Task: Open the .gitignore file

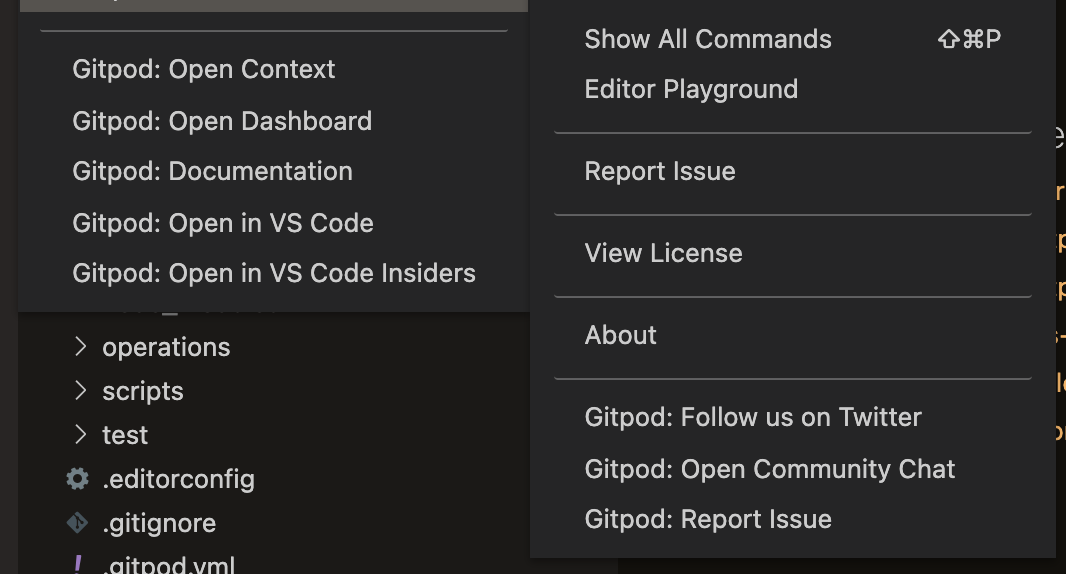Action: pos(159,524)
